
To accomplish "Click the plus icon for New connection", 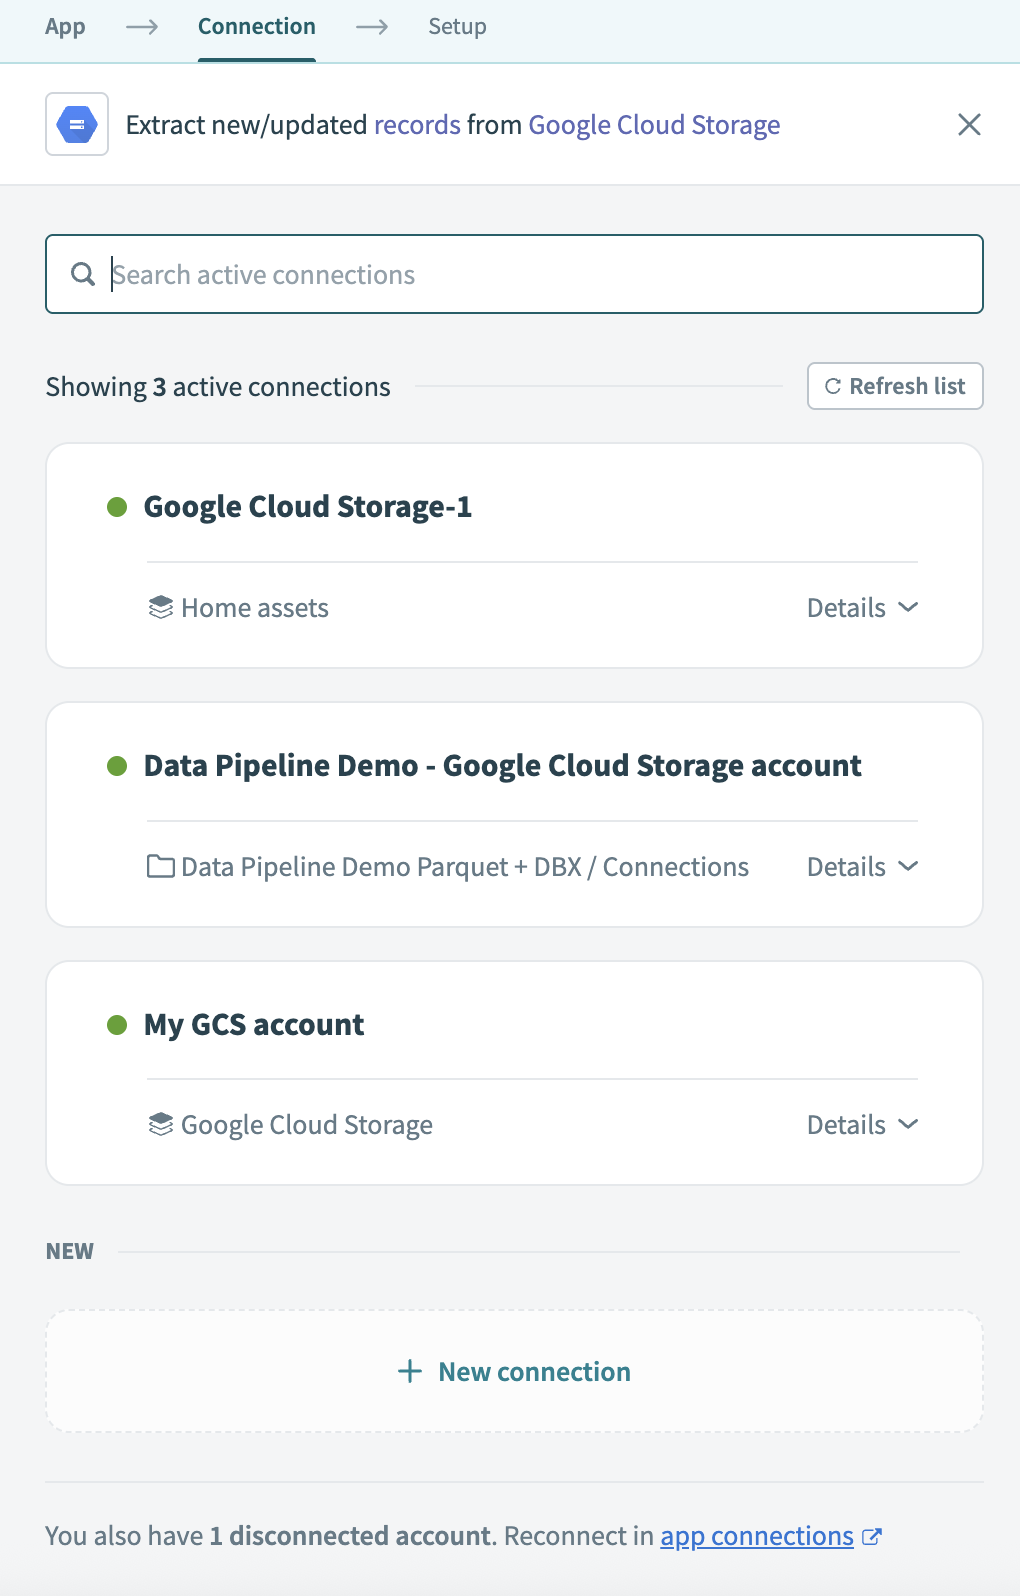I will click(410, 1371).
